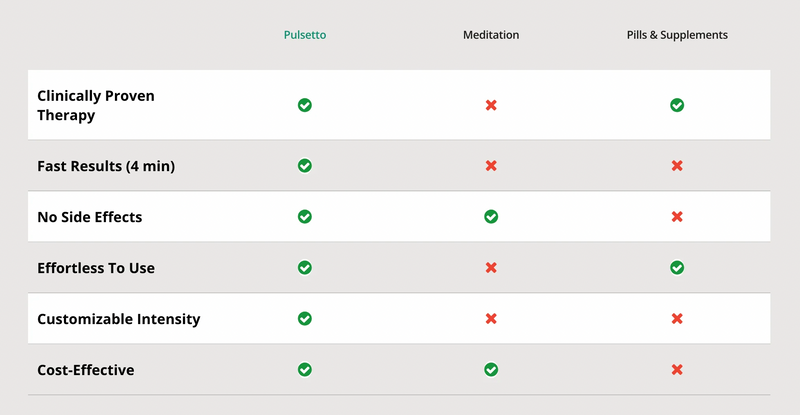Click Pills & Supplements checkmark for Effortless To Use
This screenshot has height=415, width=800.
click(x=677, y=268)
